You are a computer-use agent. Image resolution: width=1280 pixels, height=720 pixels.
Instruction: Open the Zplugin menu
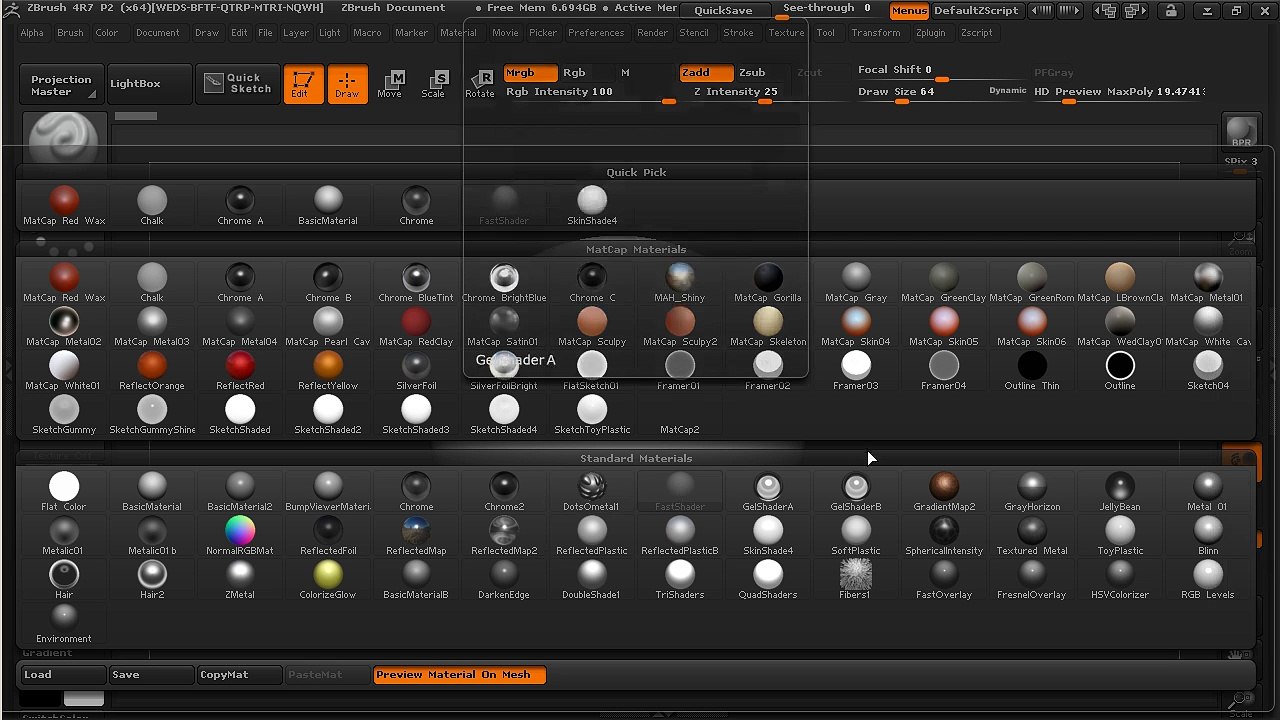coord(930,33)
